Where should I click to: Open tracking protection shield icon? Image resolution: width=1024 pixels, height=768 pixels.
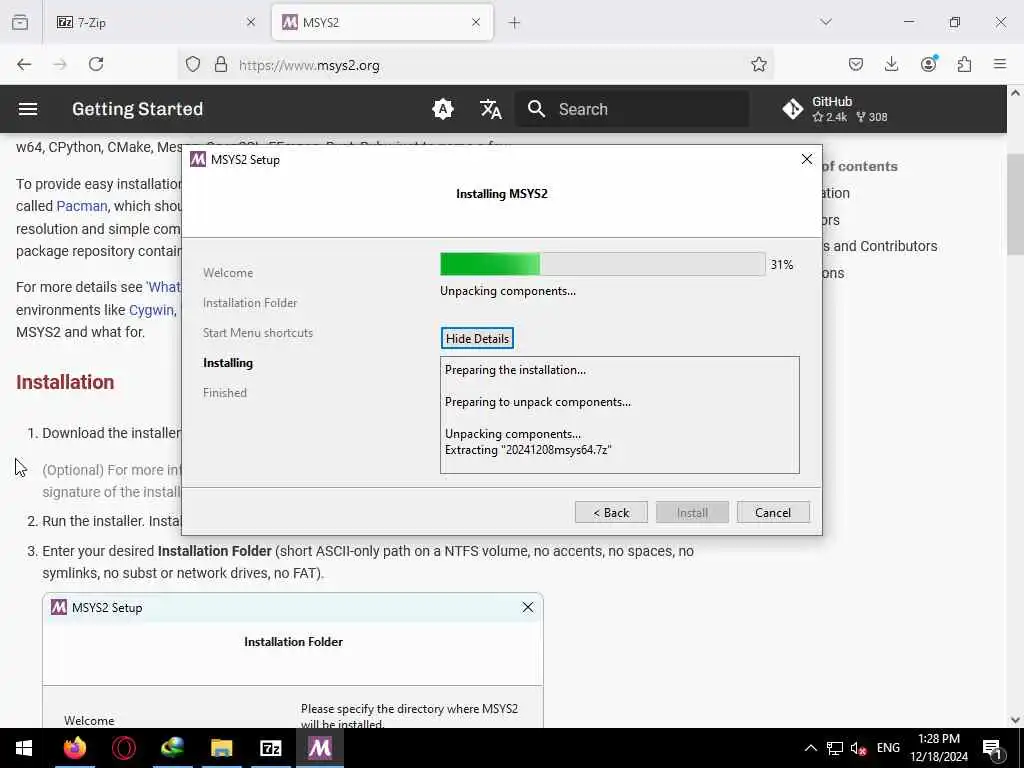click(193, 65)
